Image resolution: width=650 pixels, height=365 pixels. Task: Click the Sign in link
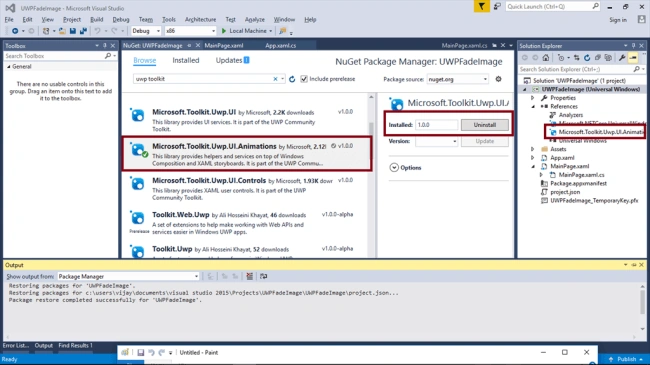(618, 20)
